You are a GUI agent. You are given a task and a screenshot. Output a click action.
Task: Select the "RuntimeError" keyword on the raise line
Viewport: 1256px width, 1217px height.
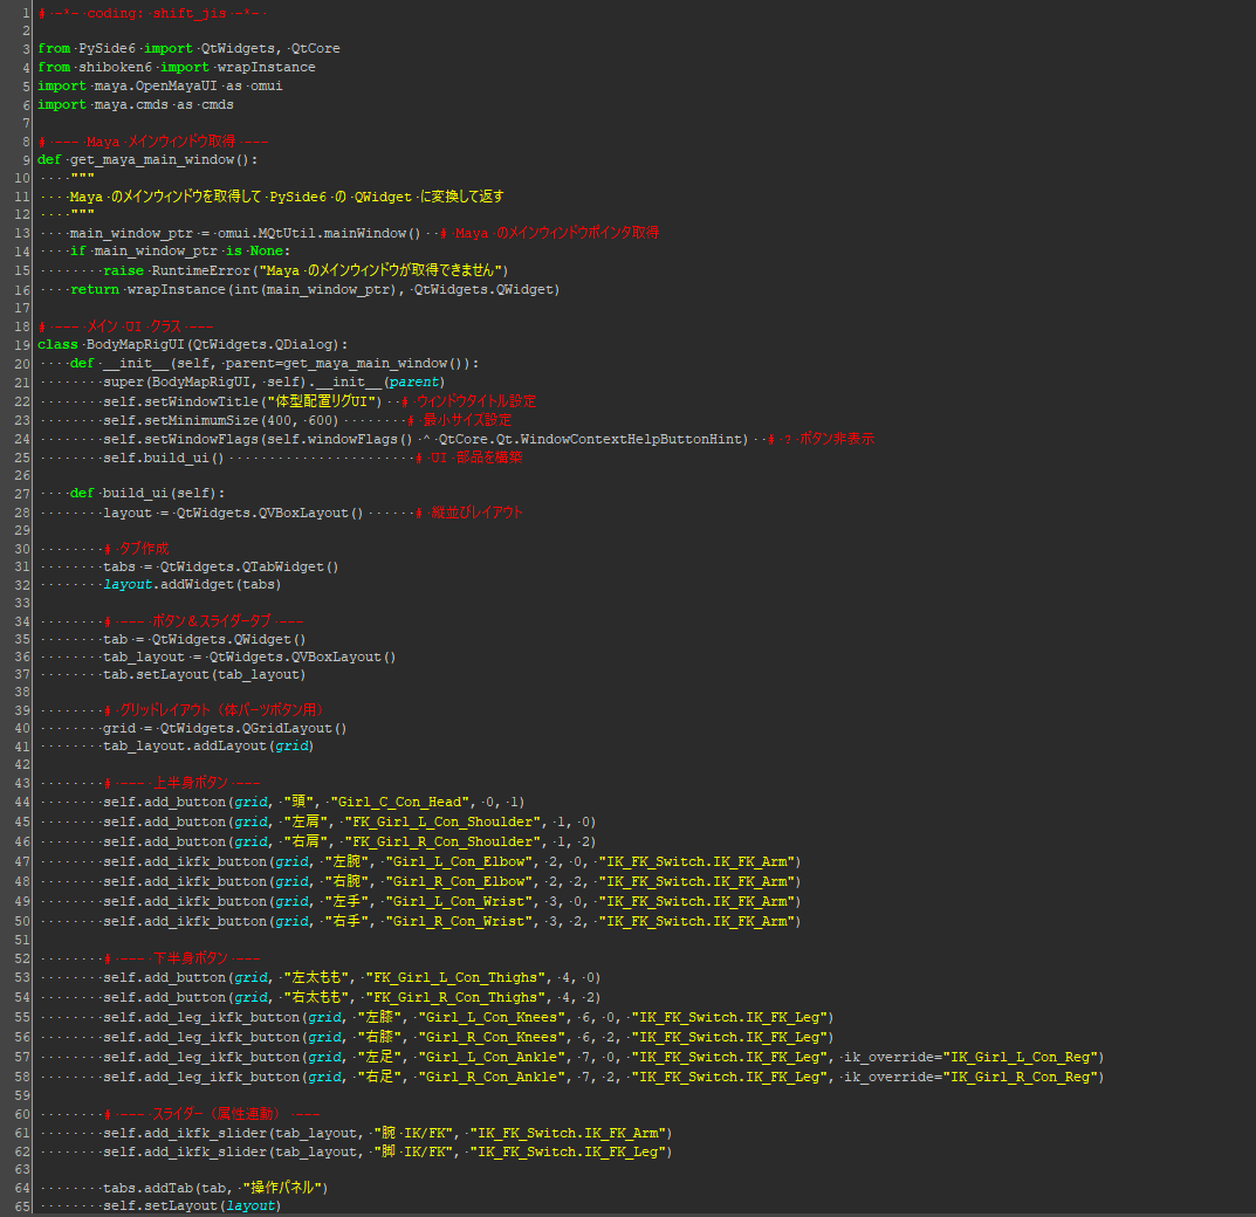[200, 270]
